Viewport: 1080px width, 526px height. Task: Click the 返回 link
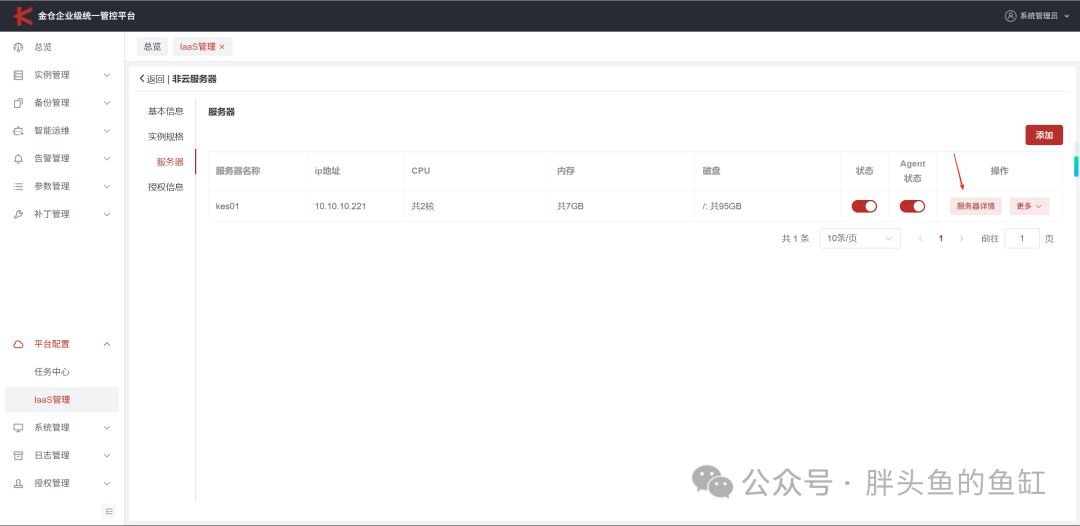(x=155, y=78)
